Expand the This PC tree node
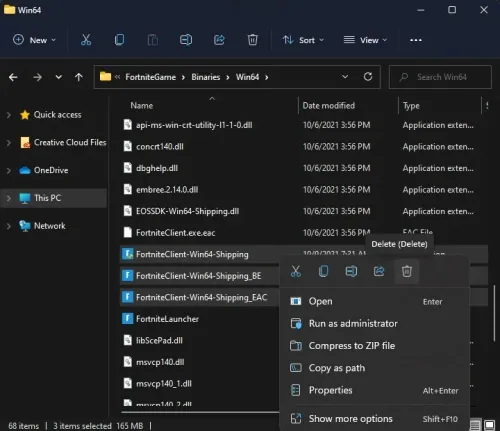The height and width of the screenshot is (431, 500). 9,198
